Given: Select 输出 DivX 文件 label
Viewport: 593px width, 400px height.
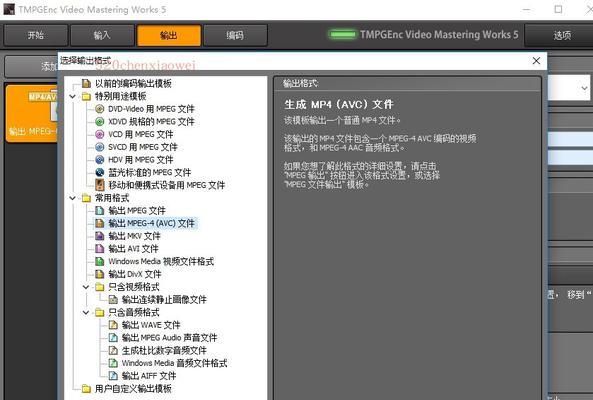Looking at the screenshot, I should coord(135,274).
